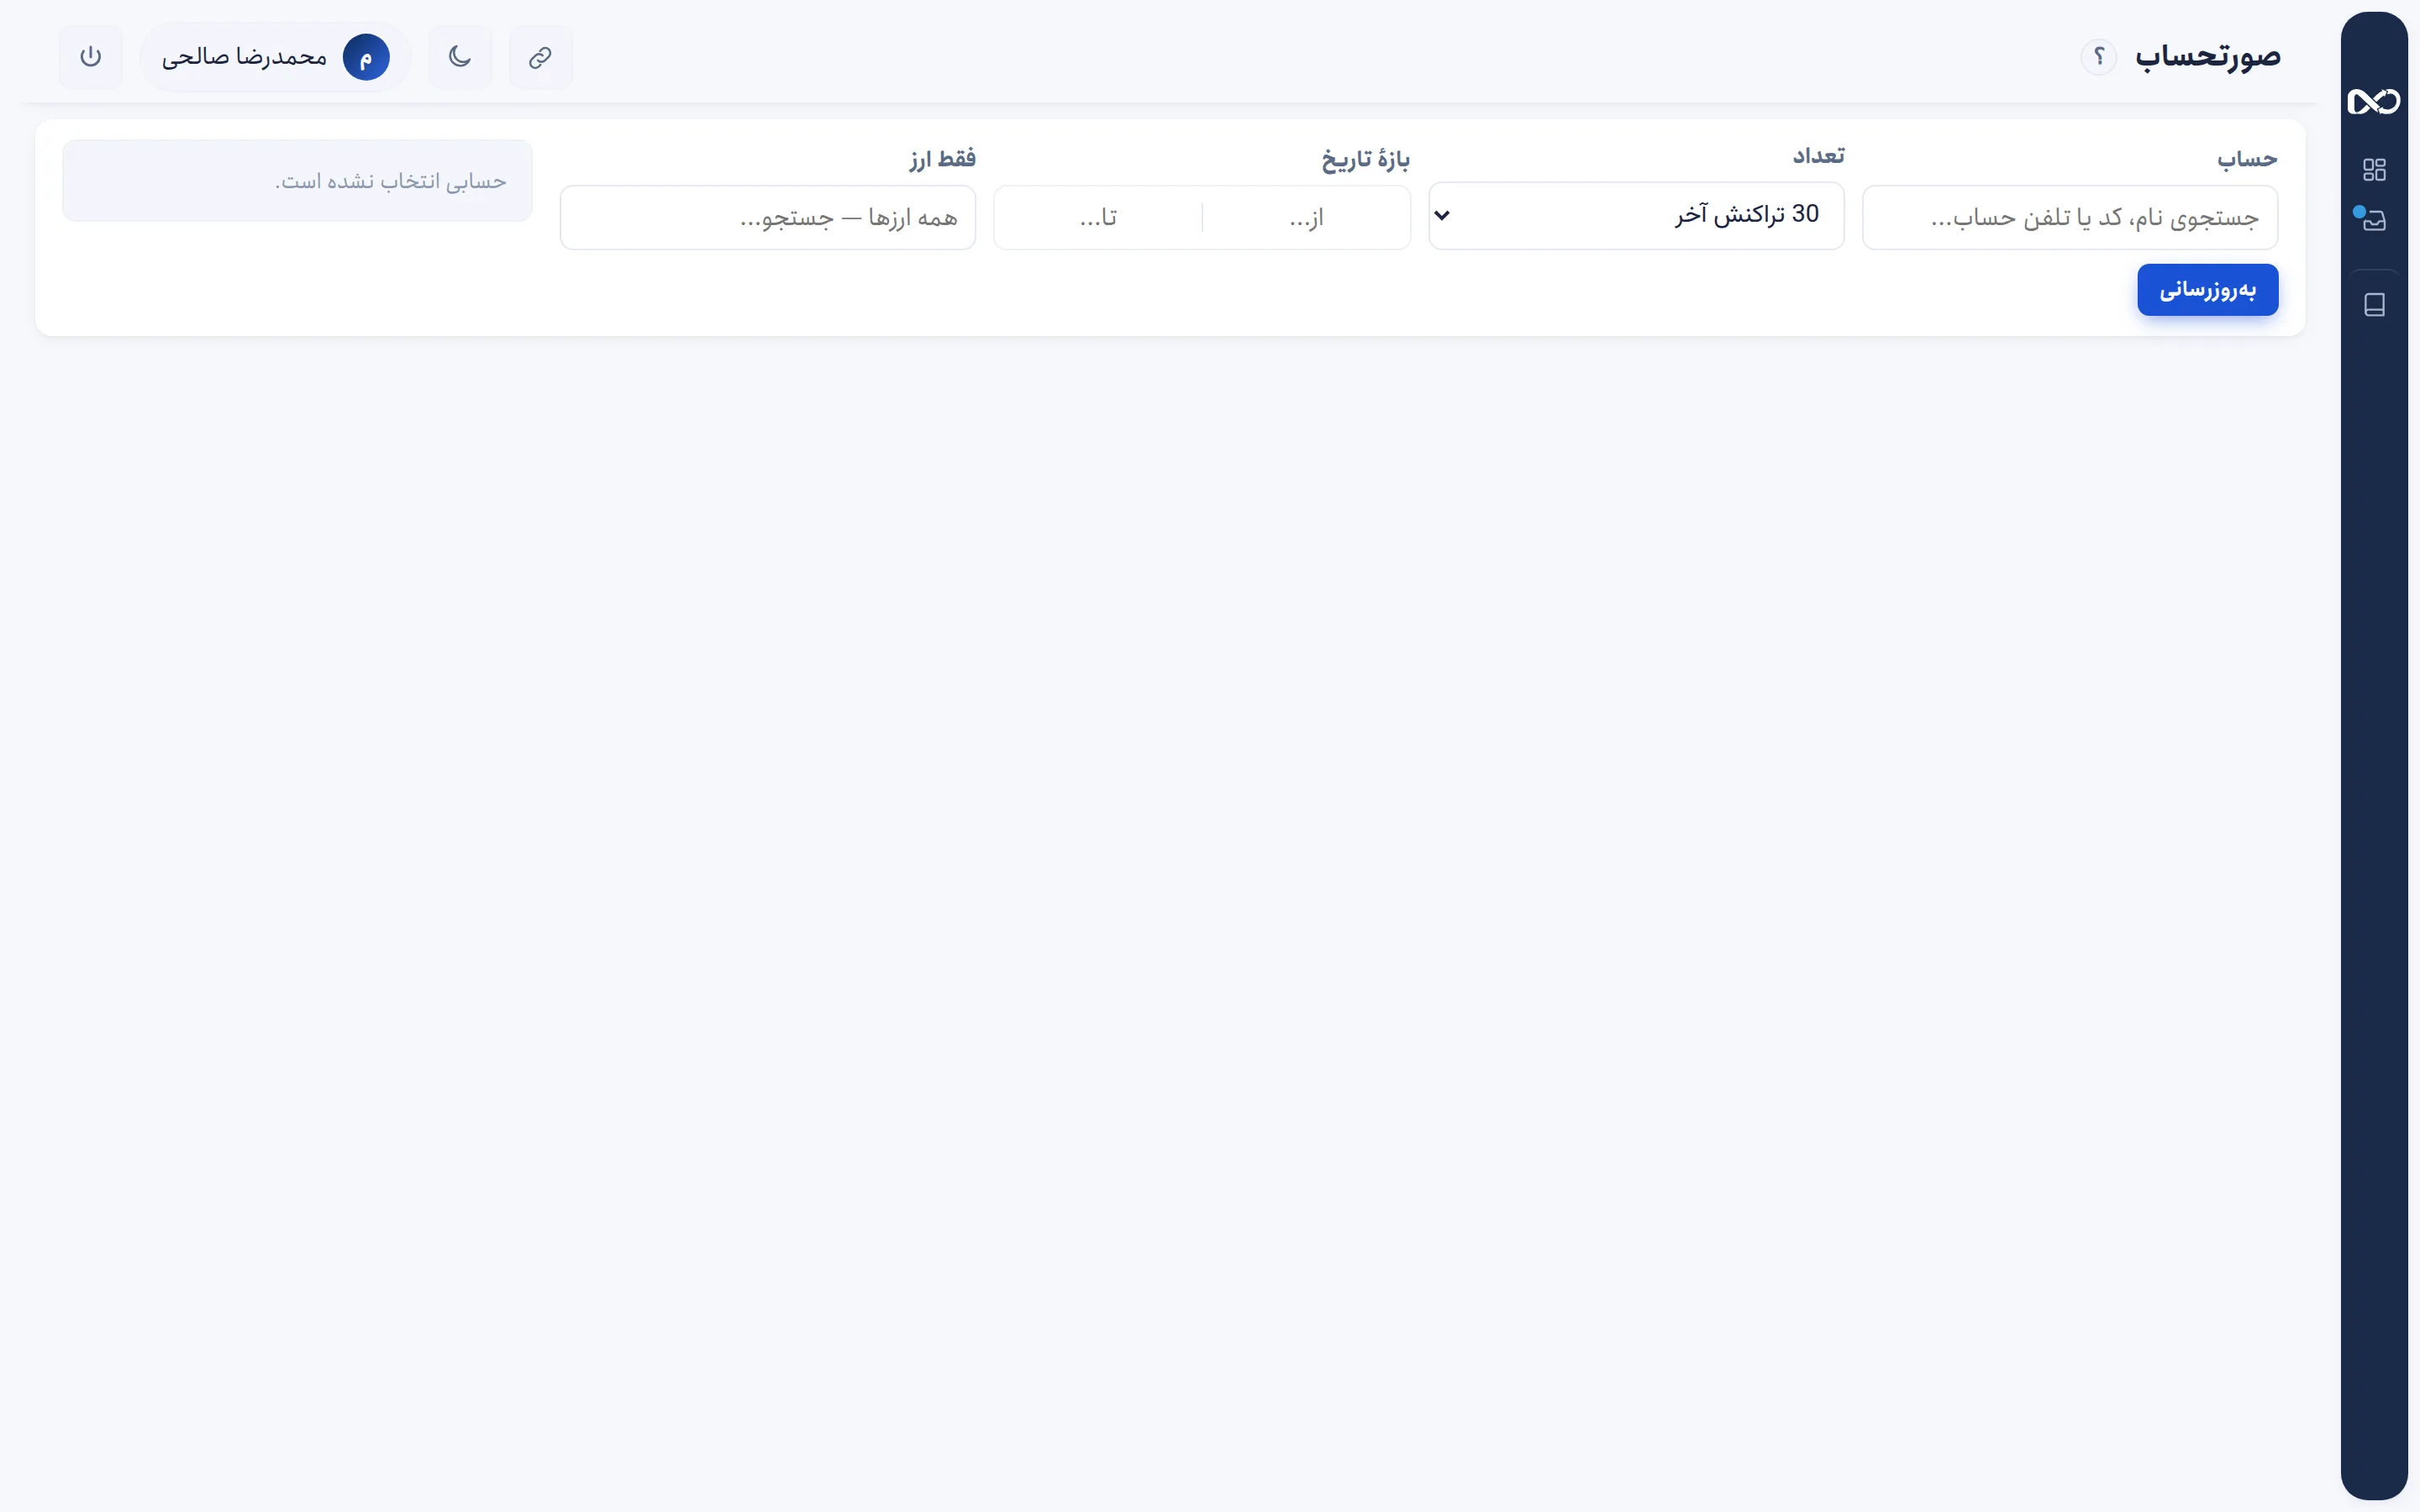Click the فقط ارز label
2420x1512 pixels.
(x=942, y=158)
